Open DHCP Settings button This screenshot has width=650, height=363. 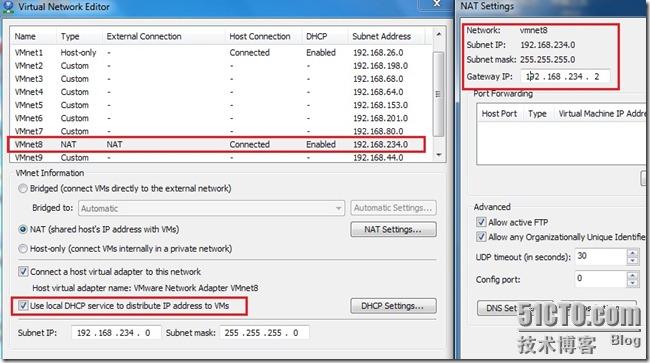(393, 306)
